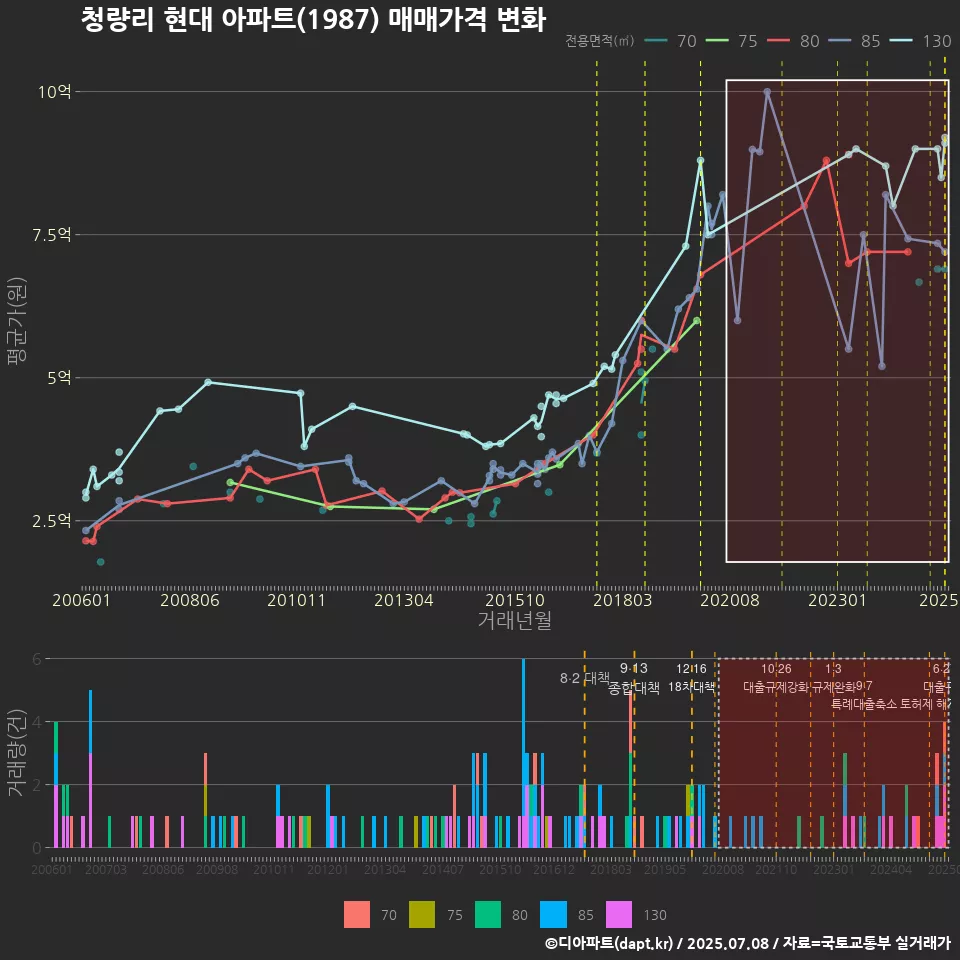Click the 8·2 대책 policy annotation
The image size is (960, 960).
[x=585, y=678]
